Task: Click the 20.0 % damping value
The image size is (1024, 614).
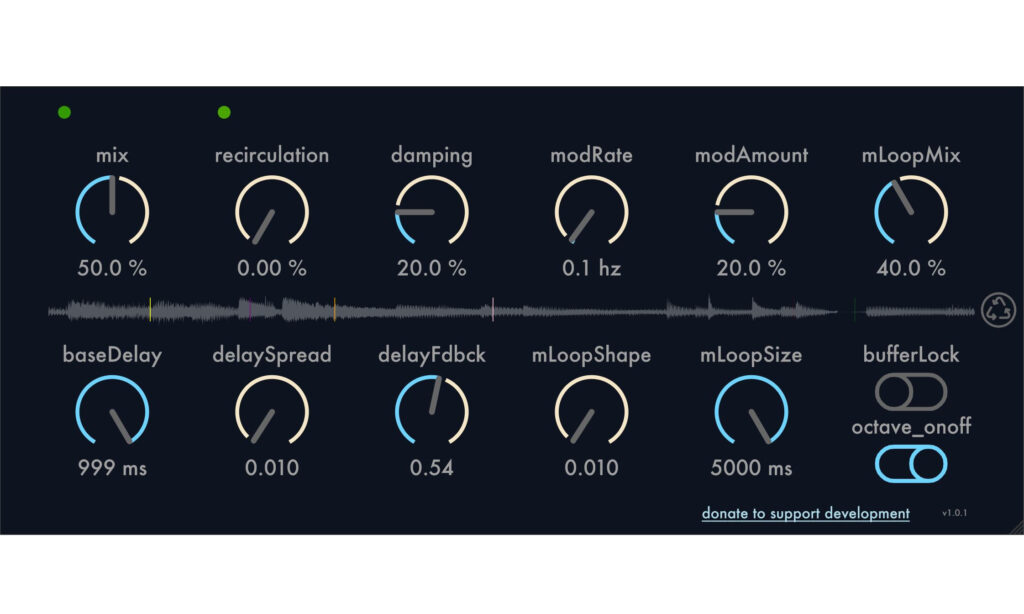Action: point(432,268)
